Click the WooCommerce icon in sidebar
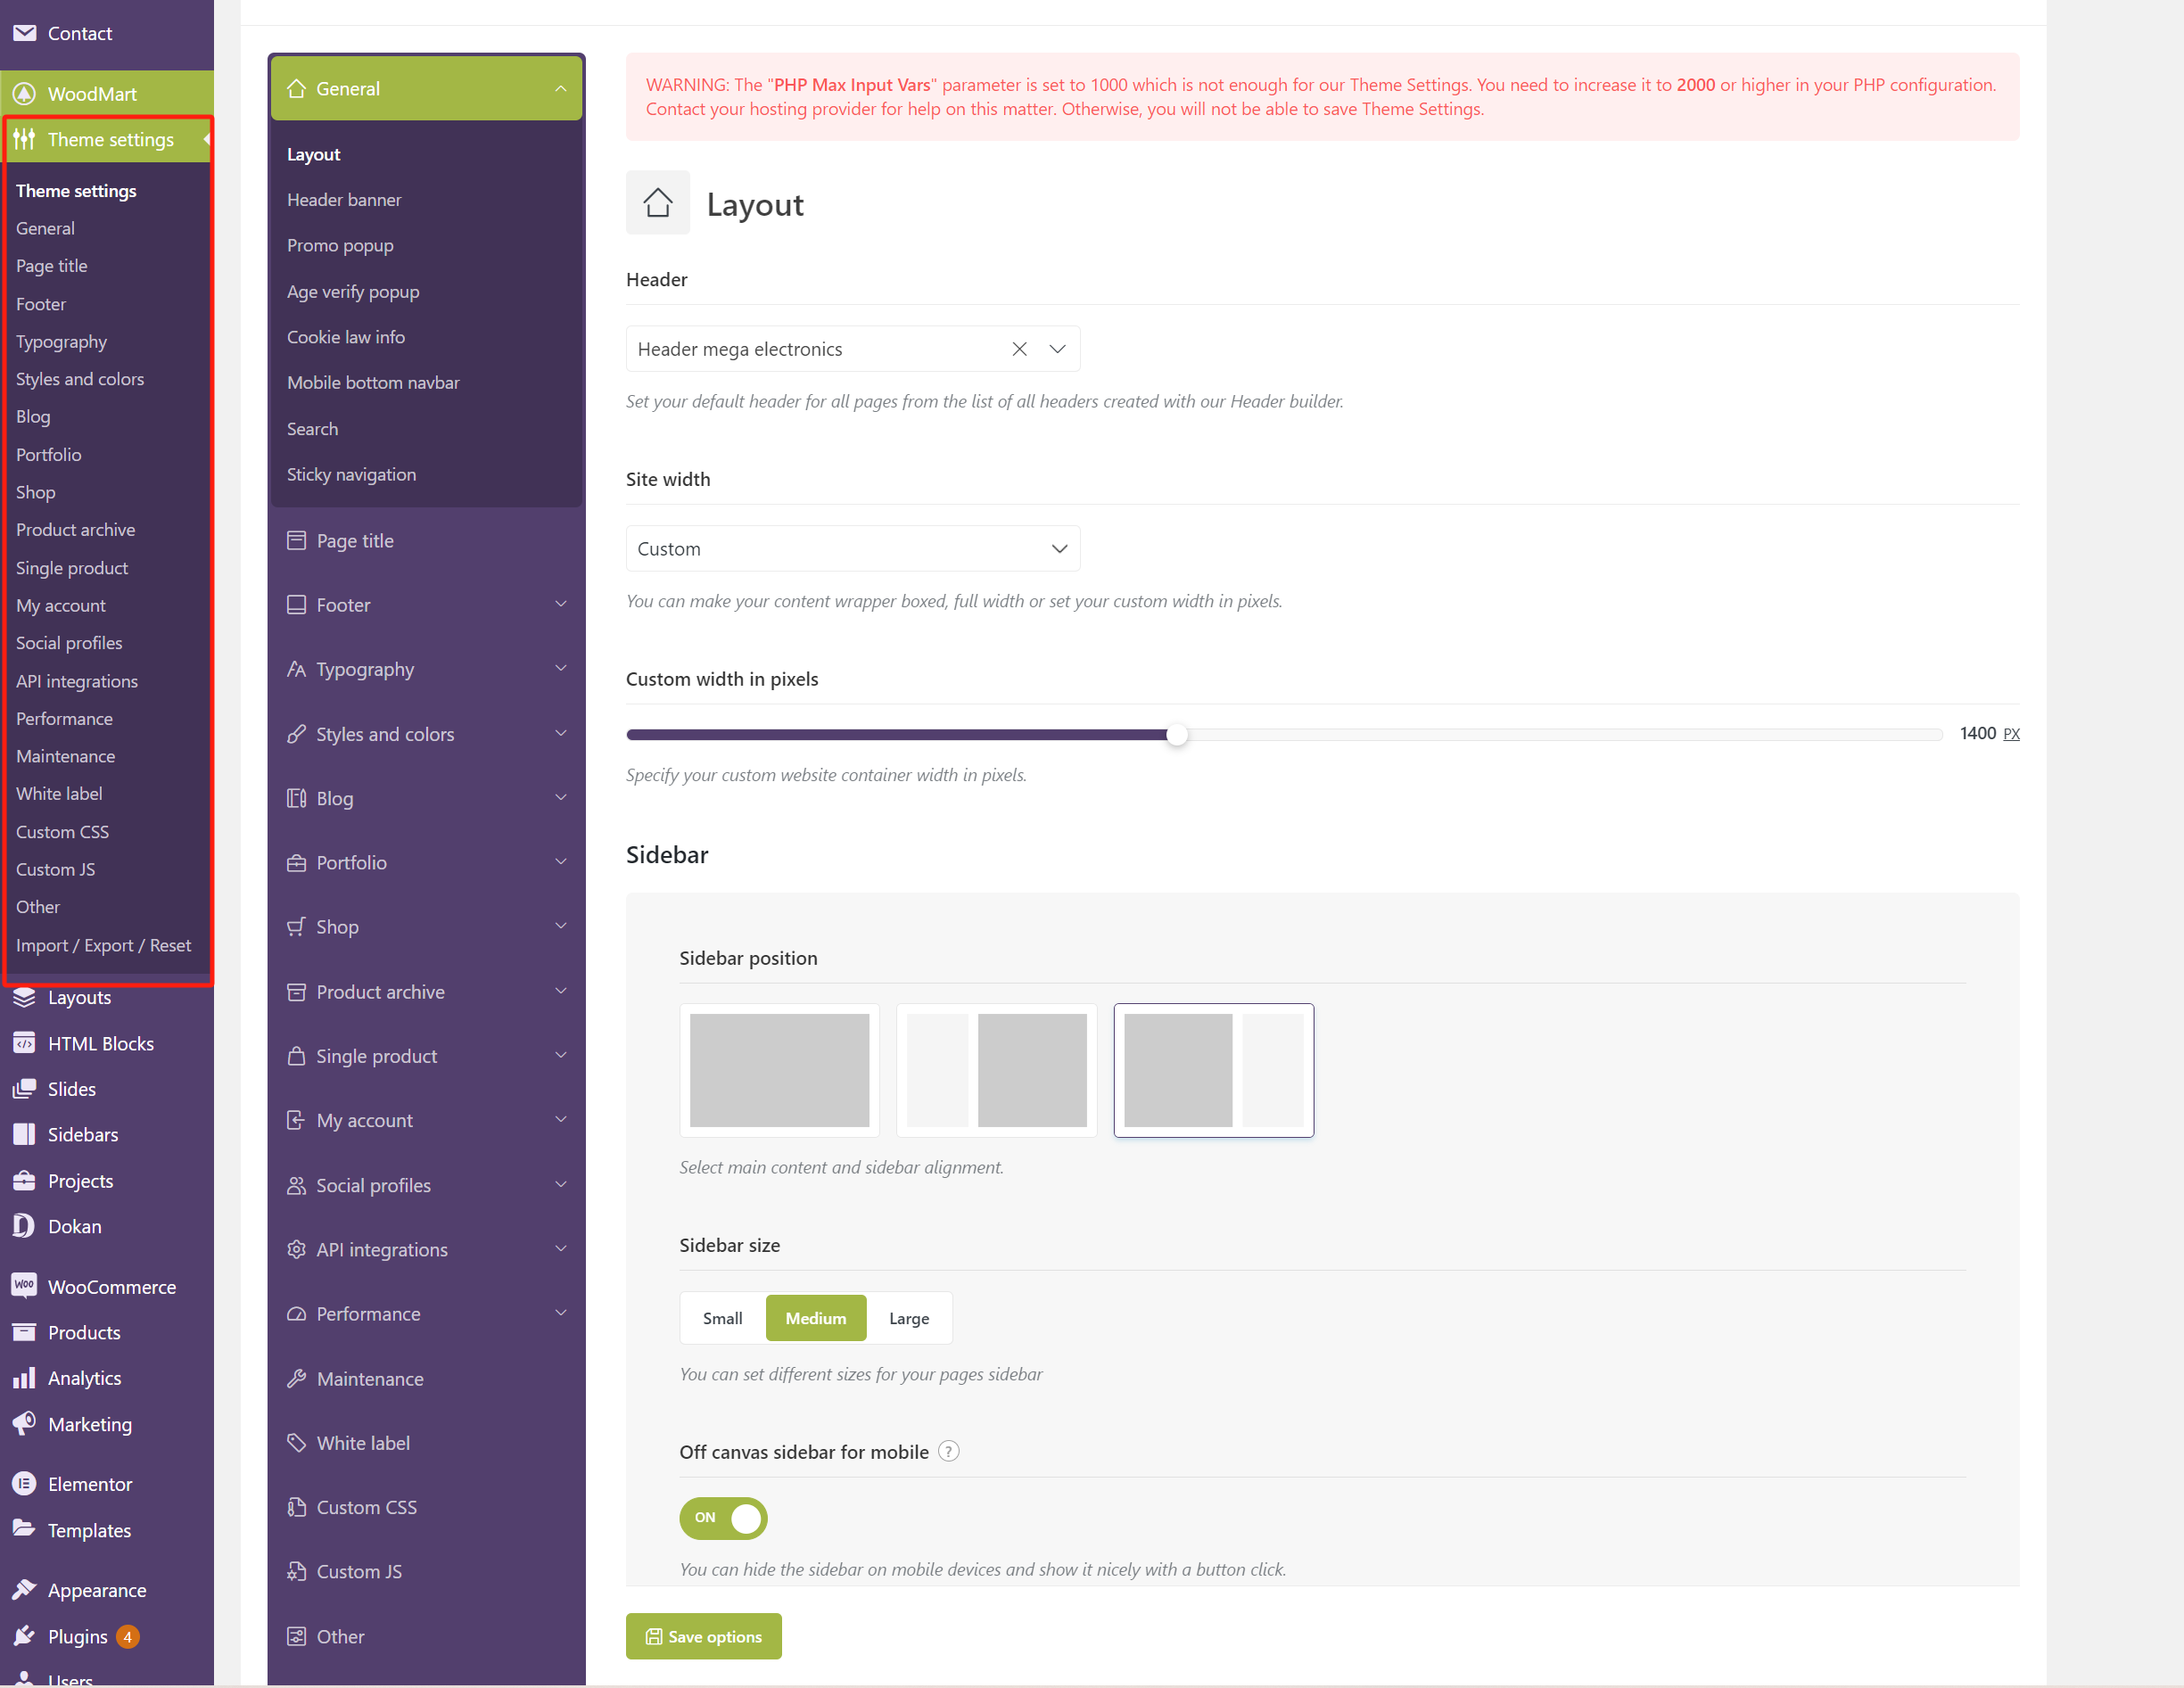 click(x=25, y=1286)
